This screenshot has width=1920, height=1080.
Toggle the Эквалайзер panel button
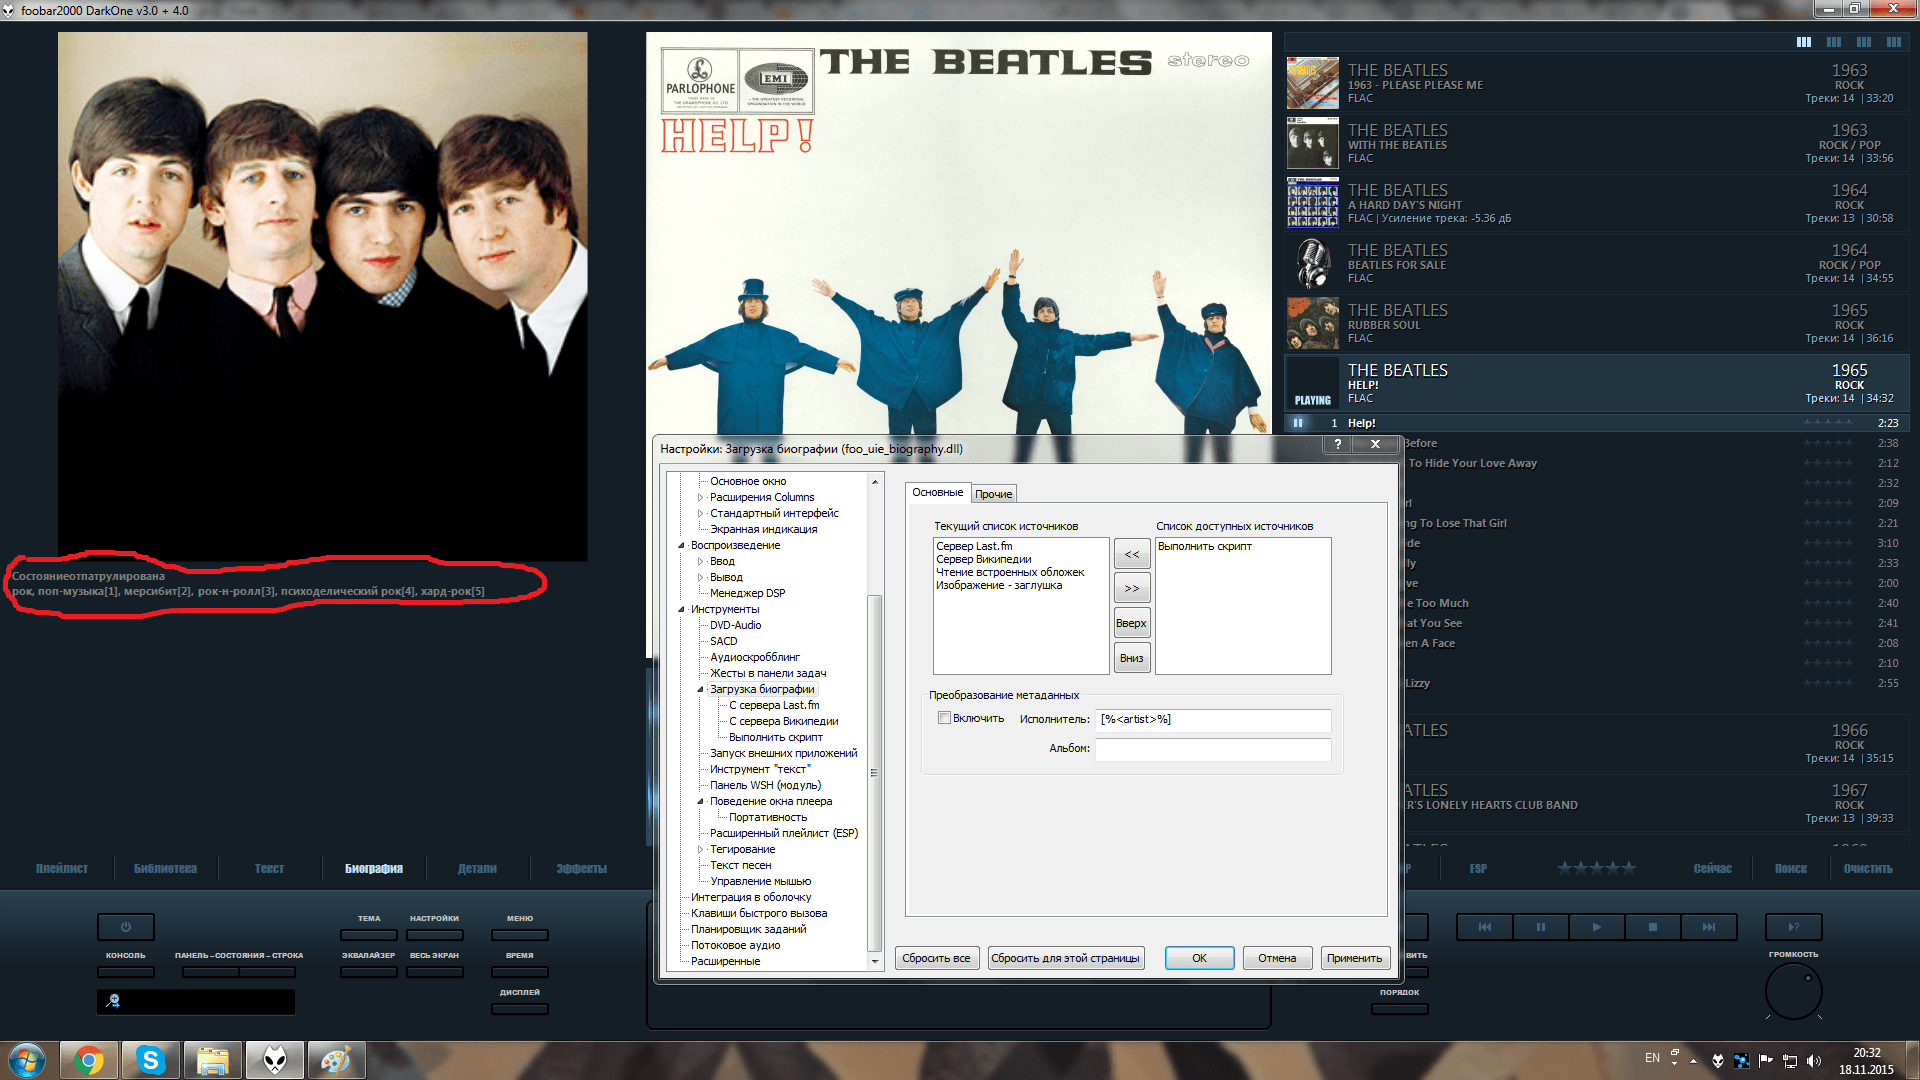point(368,971)
